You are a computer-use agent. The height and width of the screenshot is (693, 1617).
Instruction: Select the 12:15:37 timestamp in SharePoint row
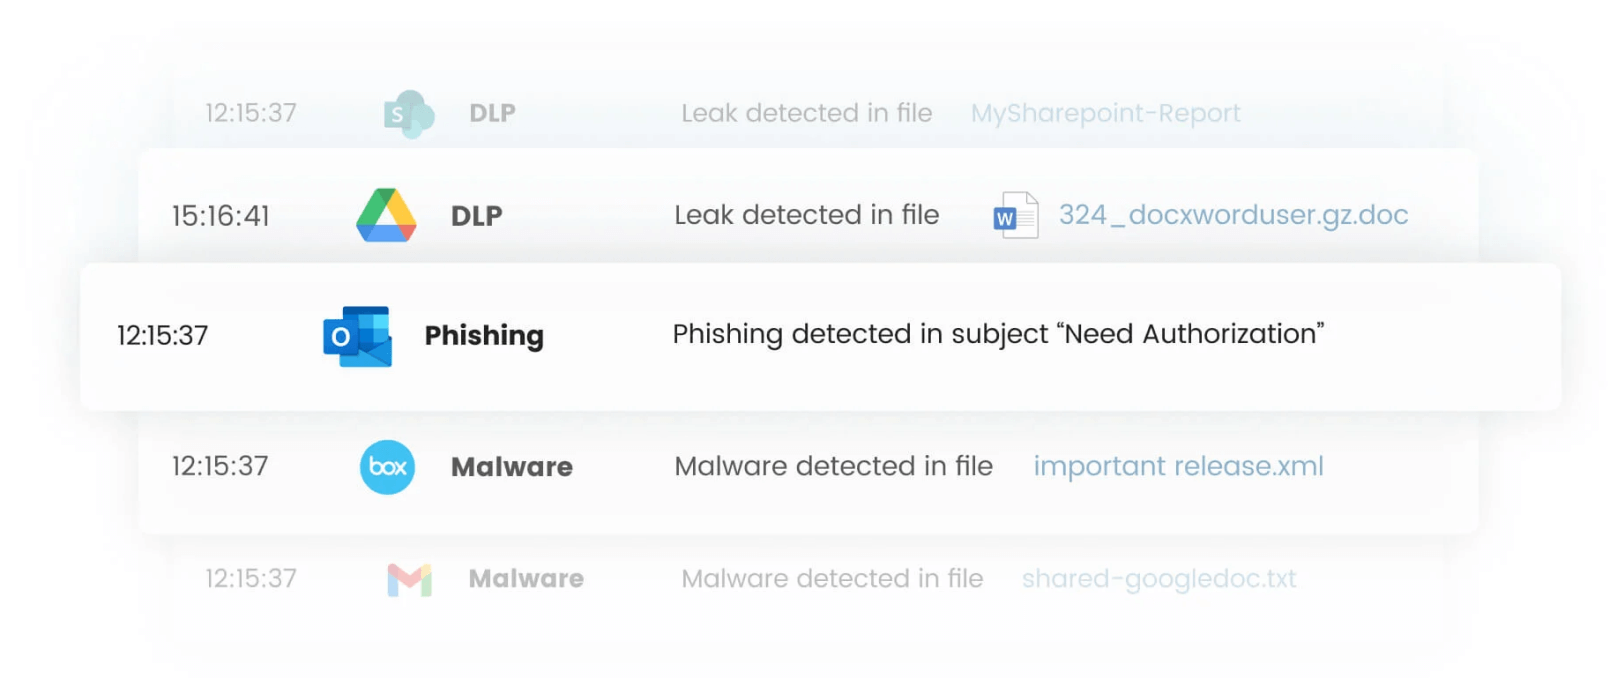click(x=251, y=113)
